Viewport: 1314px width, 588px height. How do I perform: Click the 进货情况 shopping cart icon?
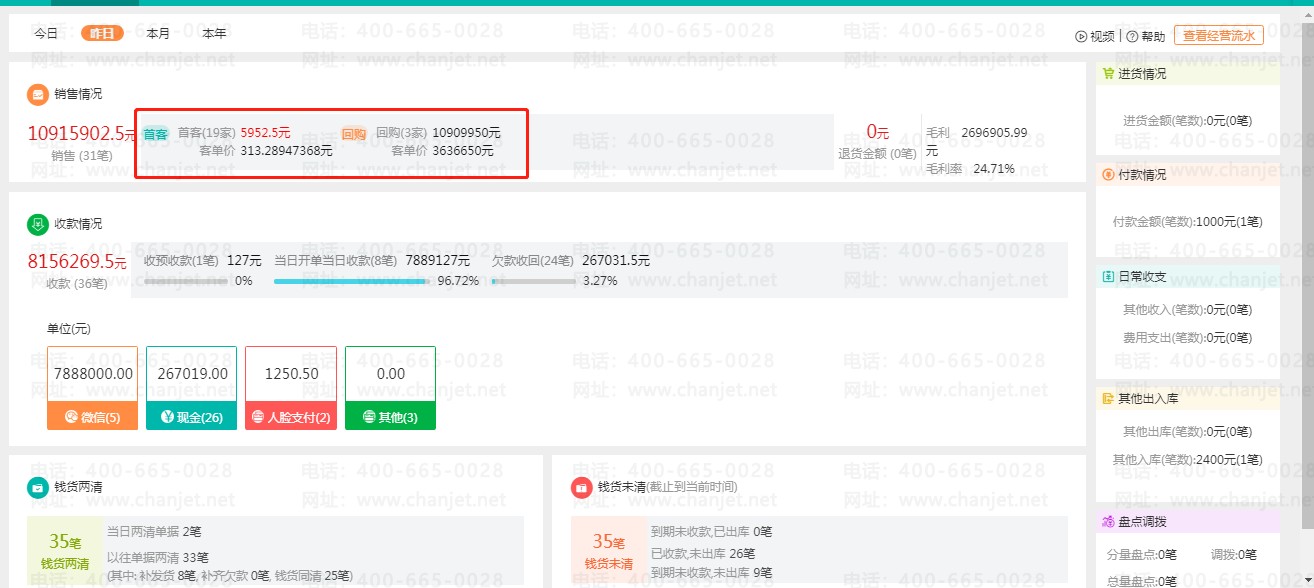coord(1108,74)
